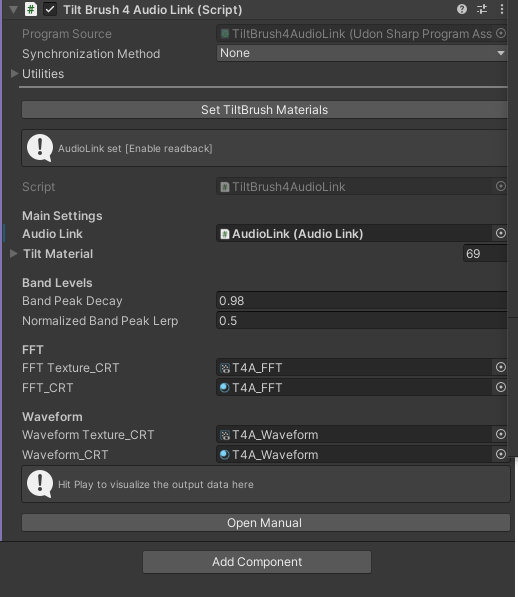Open object picker for Waveform_CRT field
Viewport: 518px width, 597px height.
[x=501, y=454]
